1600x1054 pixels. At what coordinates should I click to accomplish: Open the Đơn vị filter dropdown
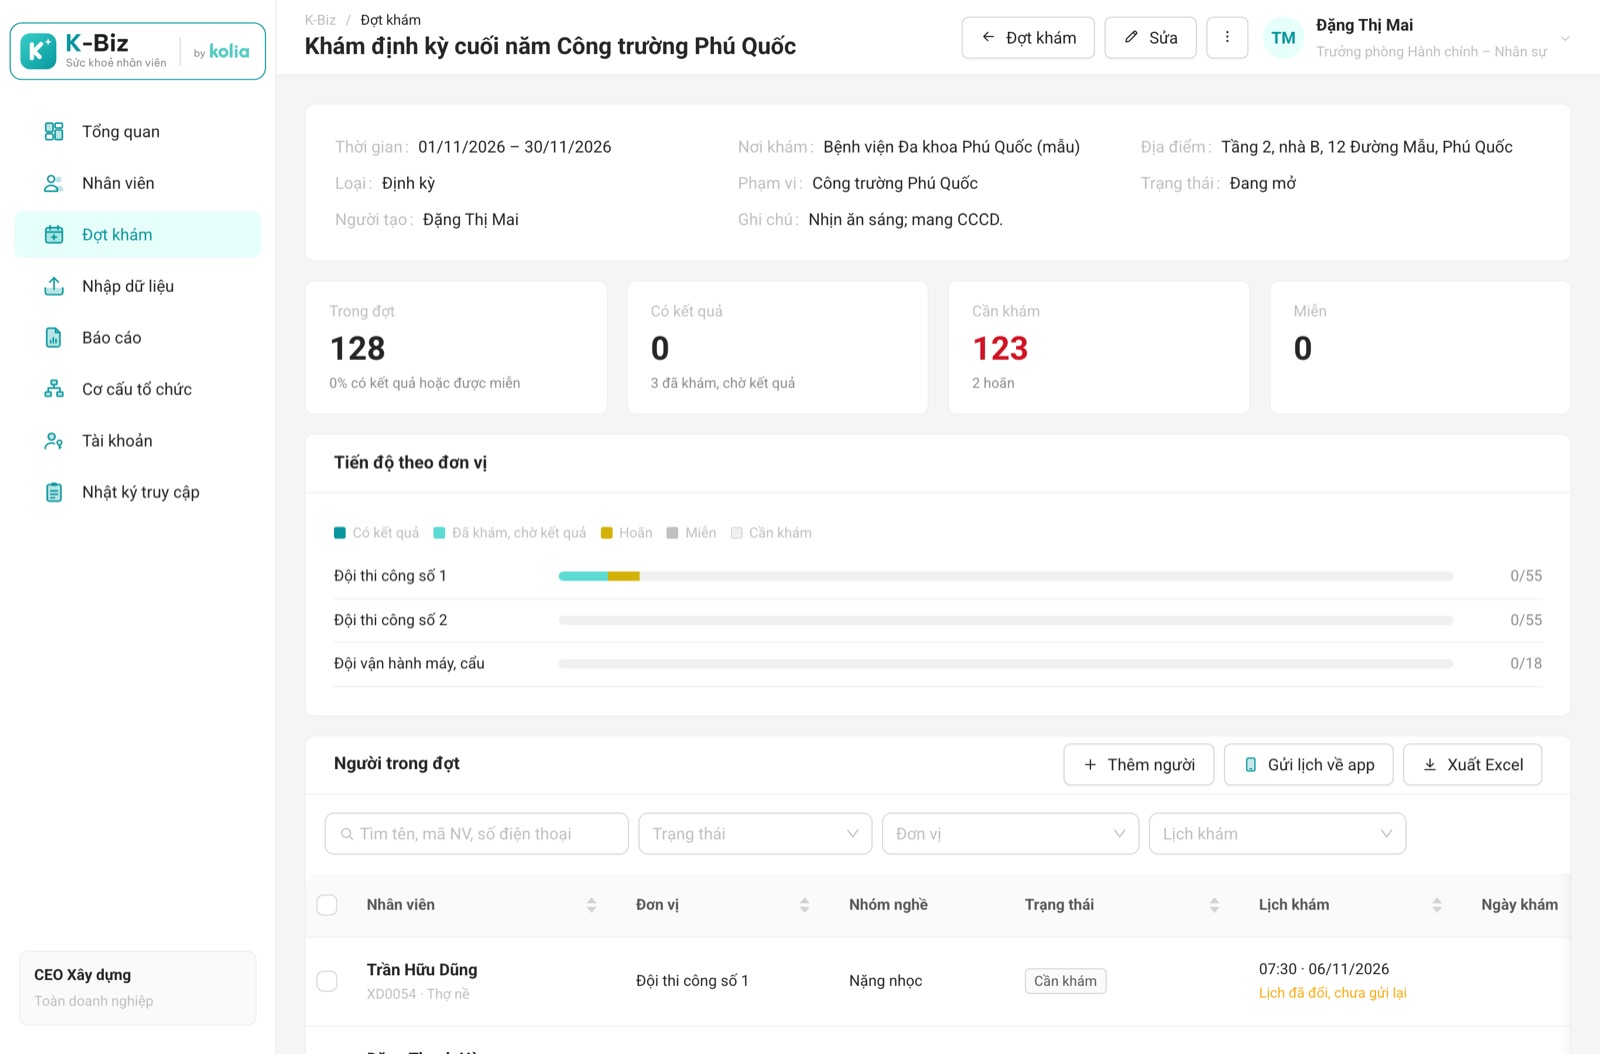pyautogui.click(x=1010, y=834)
